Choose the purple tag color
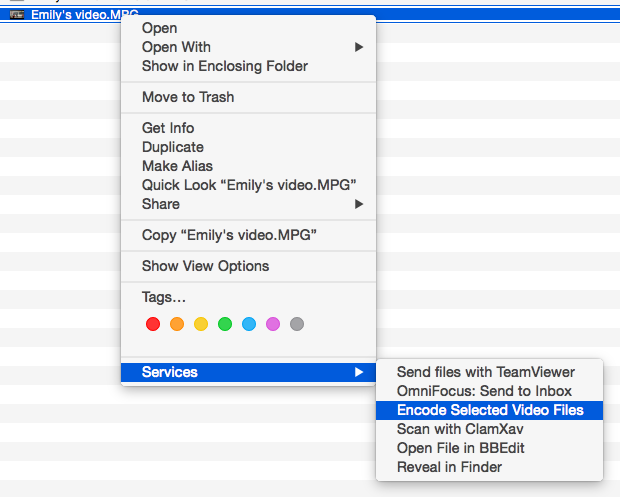The height and width of the screenshot is (497, 620). coord(273,324)
